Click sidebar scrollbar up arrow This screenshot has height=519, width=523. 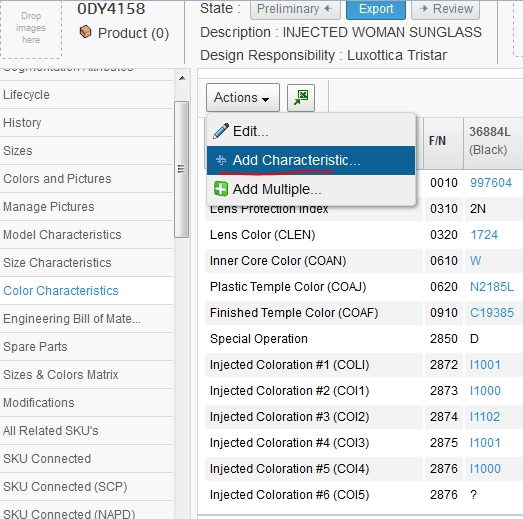[x=182, y=79]
